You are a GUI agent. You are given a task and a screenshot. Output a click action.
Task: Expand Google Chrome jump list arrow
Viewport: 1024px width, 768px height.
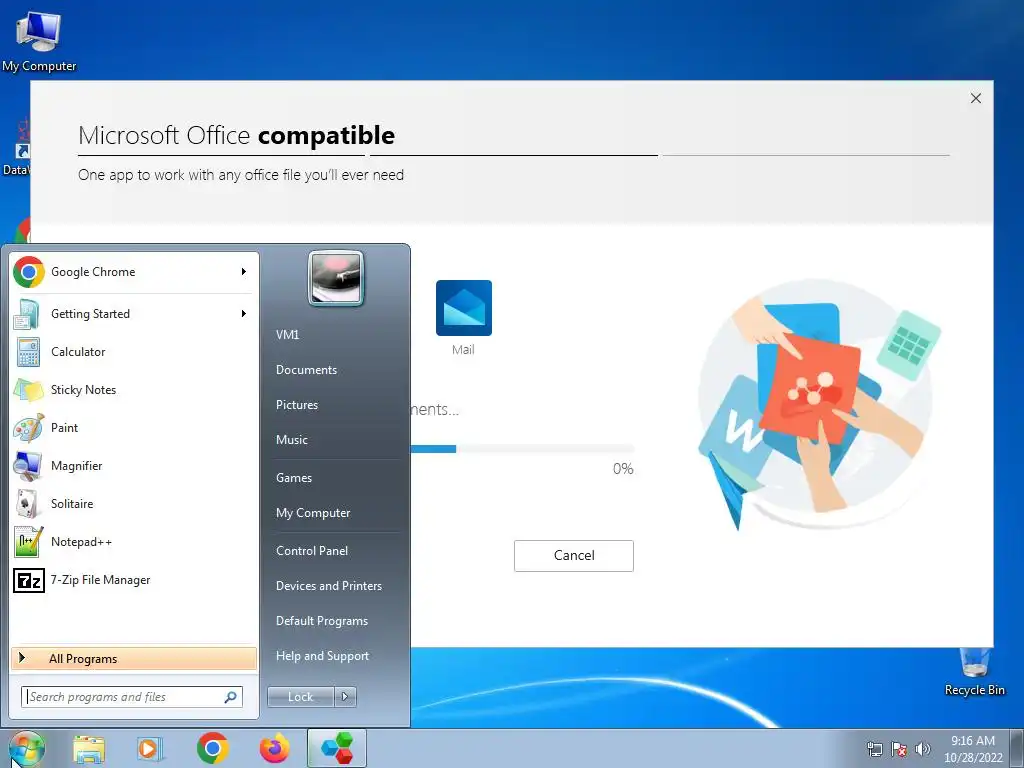click(244, 272)
